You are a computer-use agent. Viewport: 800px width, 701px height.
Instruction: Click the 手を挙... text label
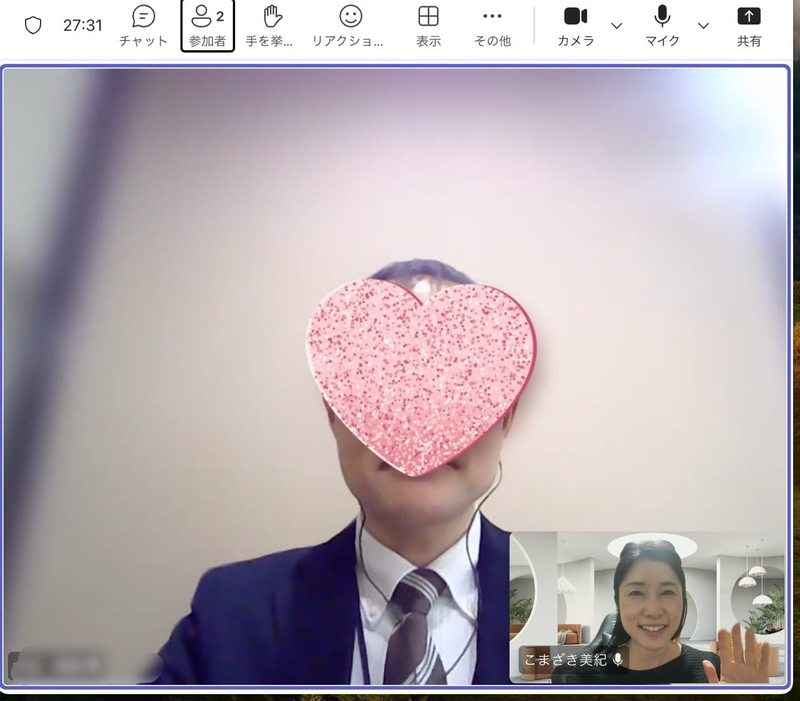(x=270, y=41)
